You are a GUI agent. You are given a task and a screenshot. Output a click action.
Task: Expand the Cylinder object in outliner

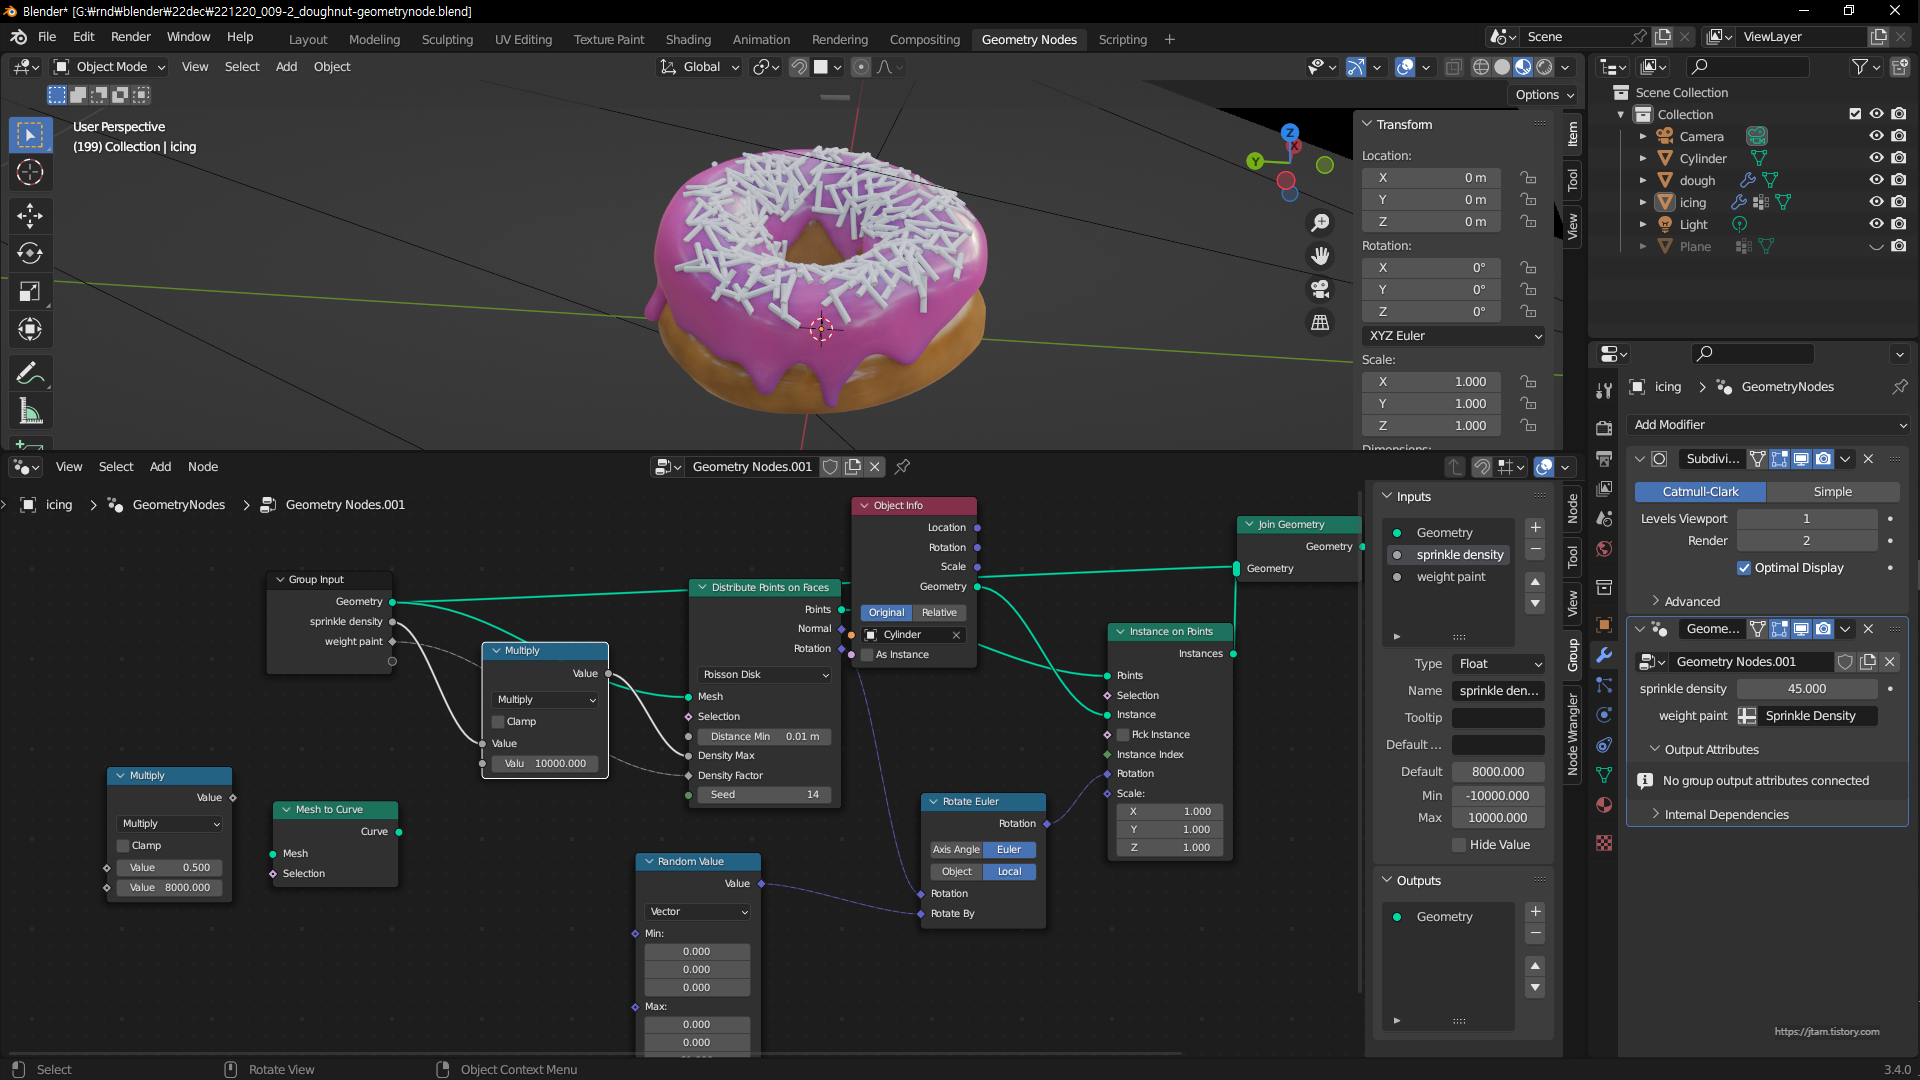point(1642,158)
